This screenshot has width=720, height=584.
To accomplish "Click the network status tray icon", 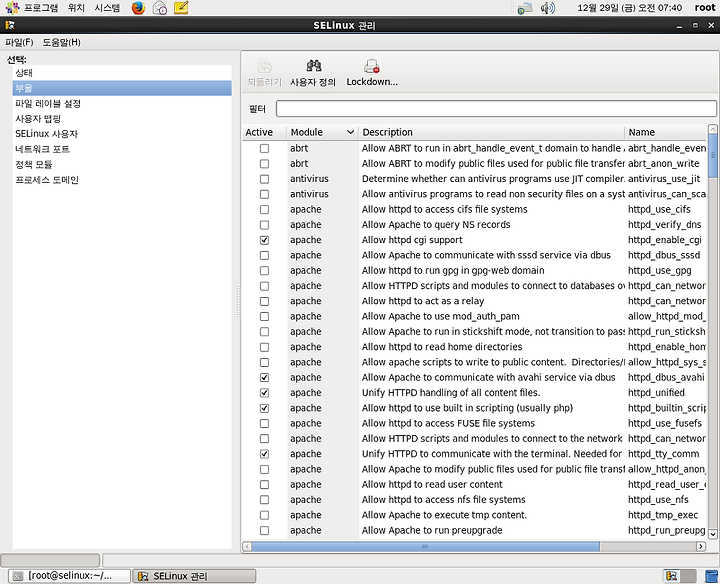I will pos(525,8).
